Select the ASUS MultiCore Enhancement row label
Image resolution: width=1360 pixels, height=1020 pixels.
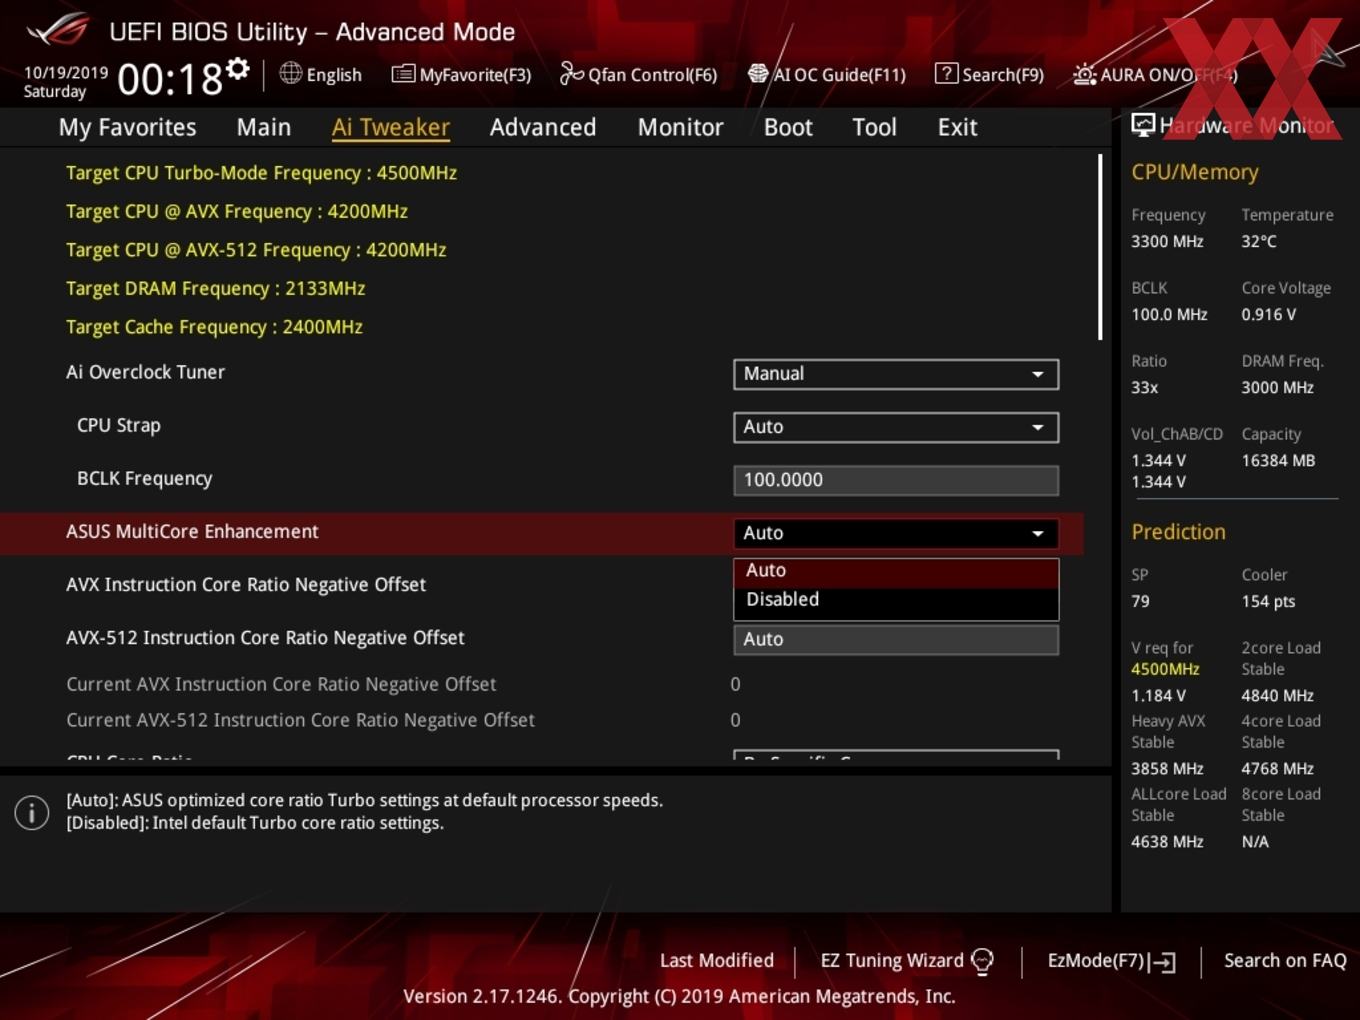(x=192, y=532)
